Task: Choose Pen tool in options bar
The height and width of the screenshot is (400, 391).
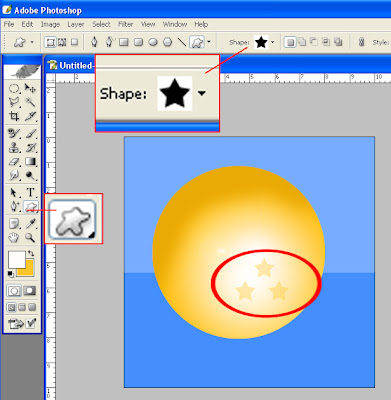Action: click(94, 42)
